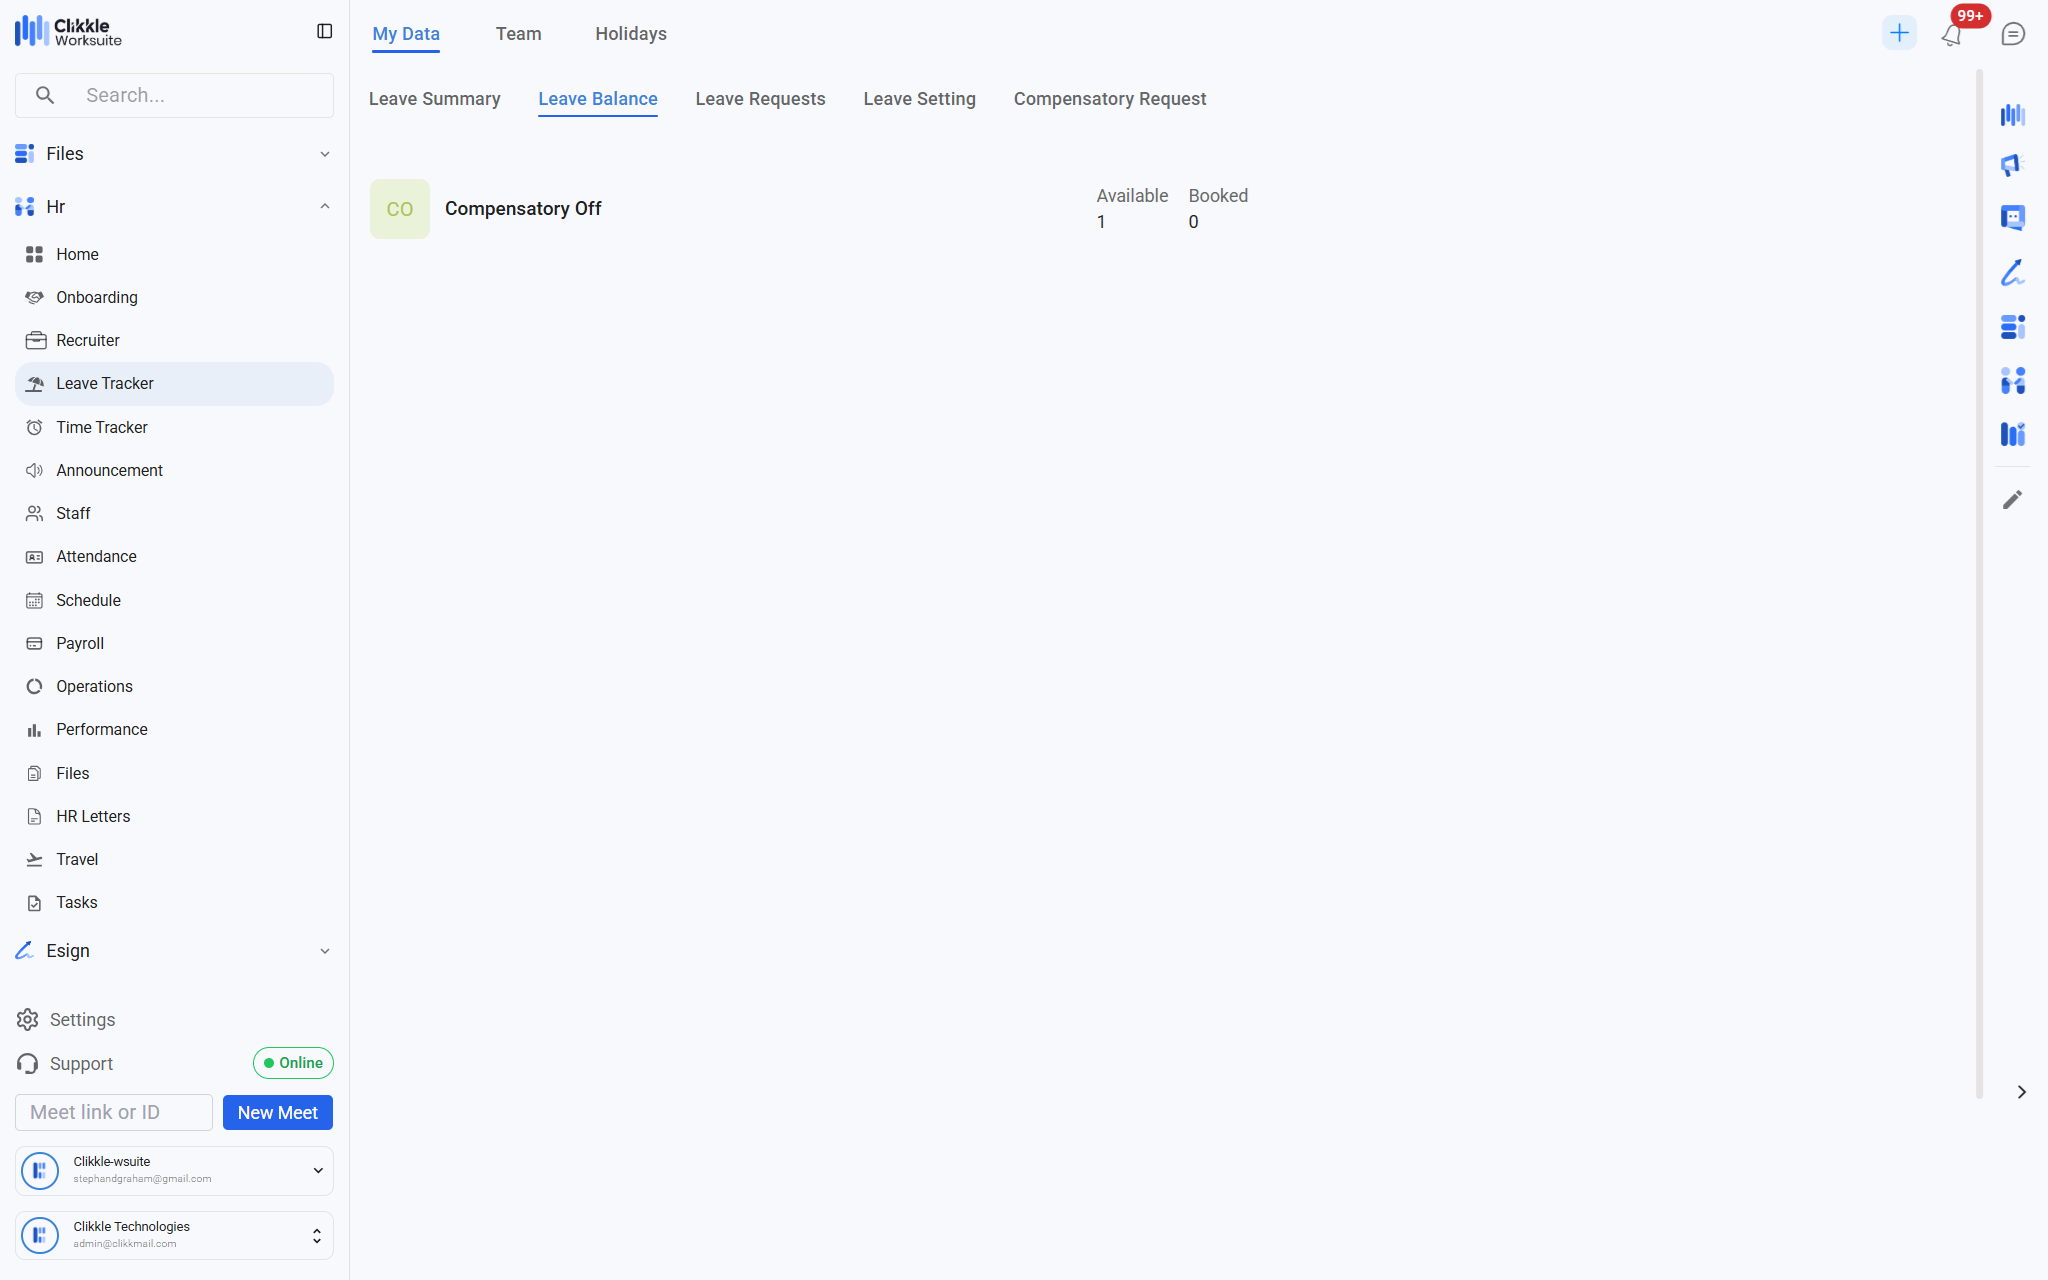Open the notifications bell
The height and width of the screenshot is (1280, 2048).
[1951, 35]
